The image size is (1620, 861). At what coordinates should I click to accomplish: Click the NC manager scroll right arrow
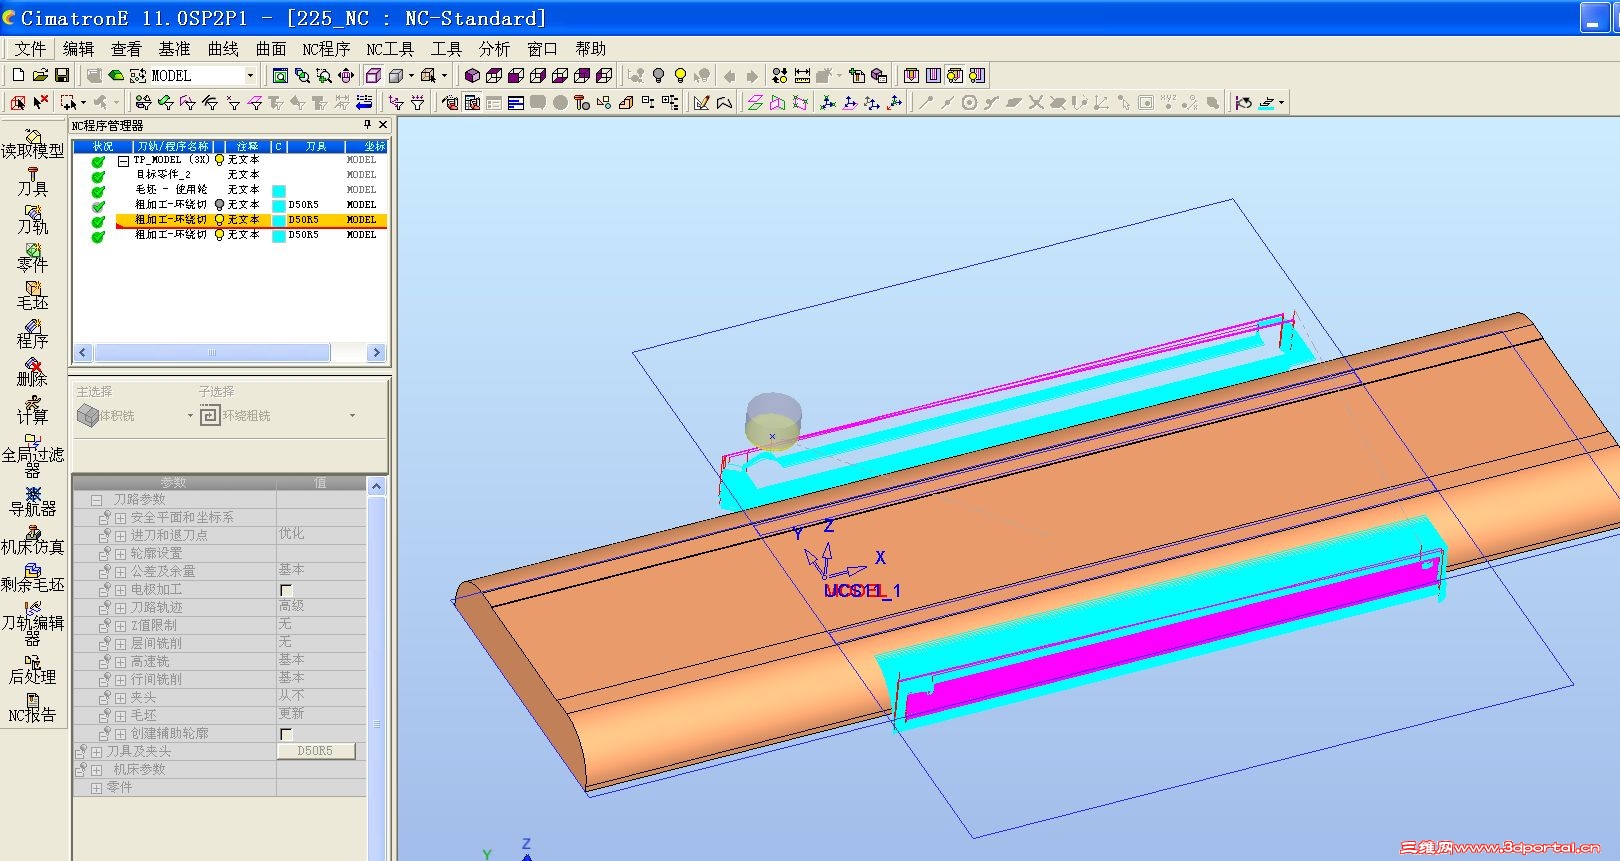(376, 352)
